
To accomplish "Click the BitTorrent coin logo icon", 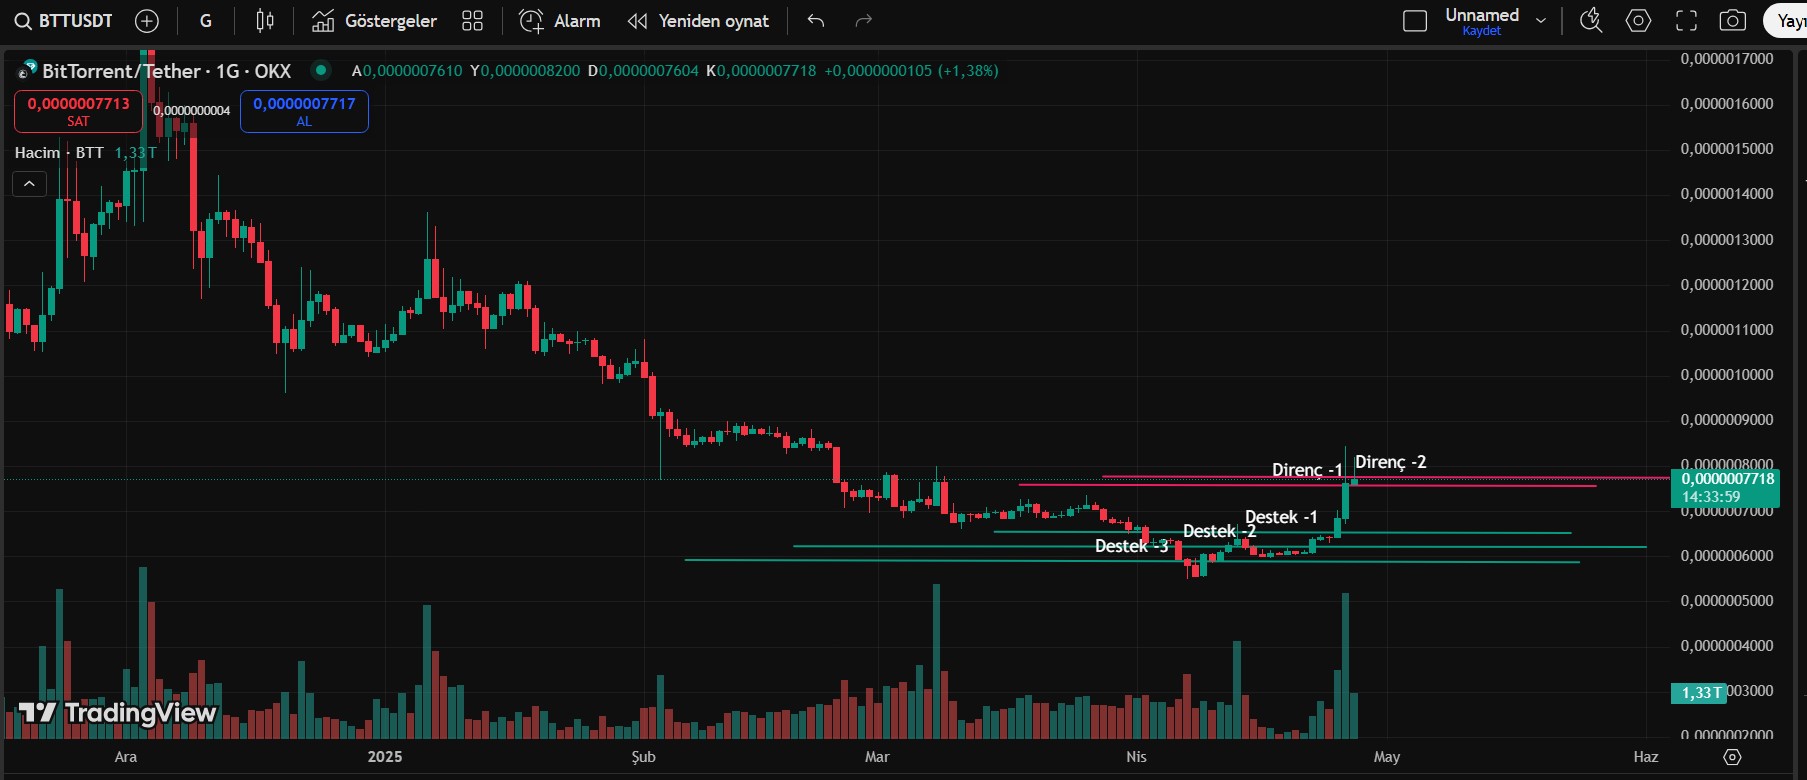I will click(x=27, y=70).
